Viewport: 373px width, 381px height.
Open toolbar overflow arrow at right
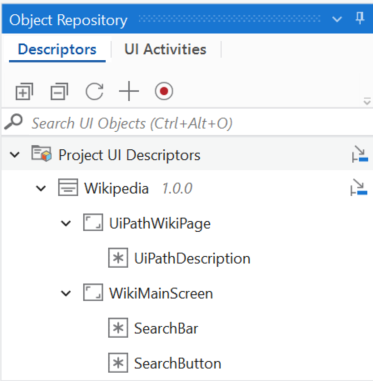tap(367, 101)
